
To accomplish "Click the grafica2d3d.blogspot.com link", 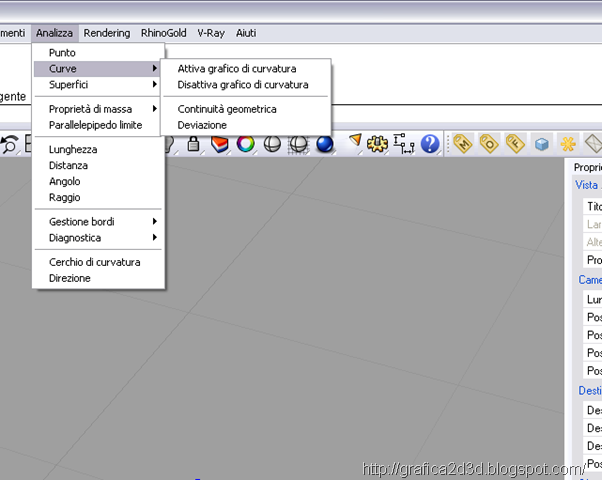I will click(472, 469).
